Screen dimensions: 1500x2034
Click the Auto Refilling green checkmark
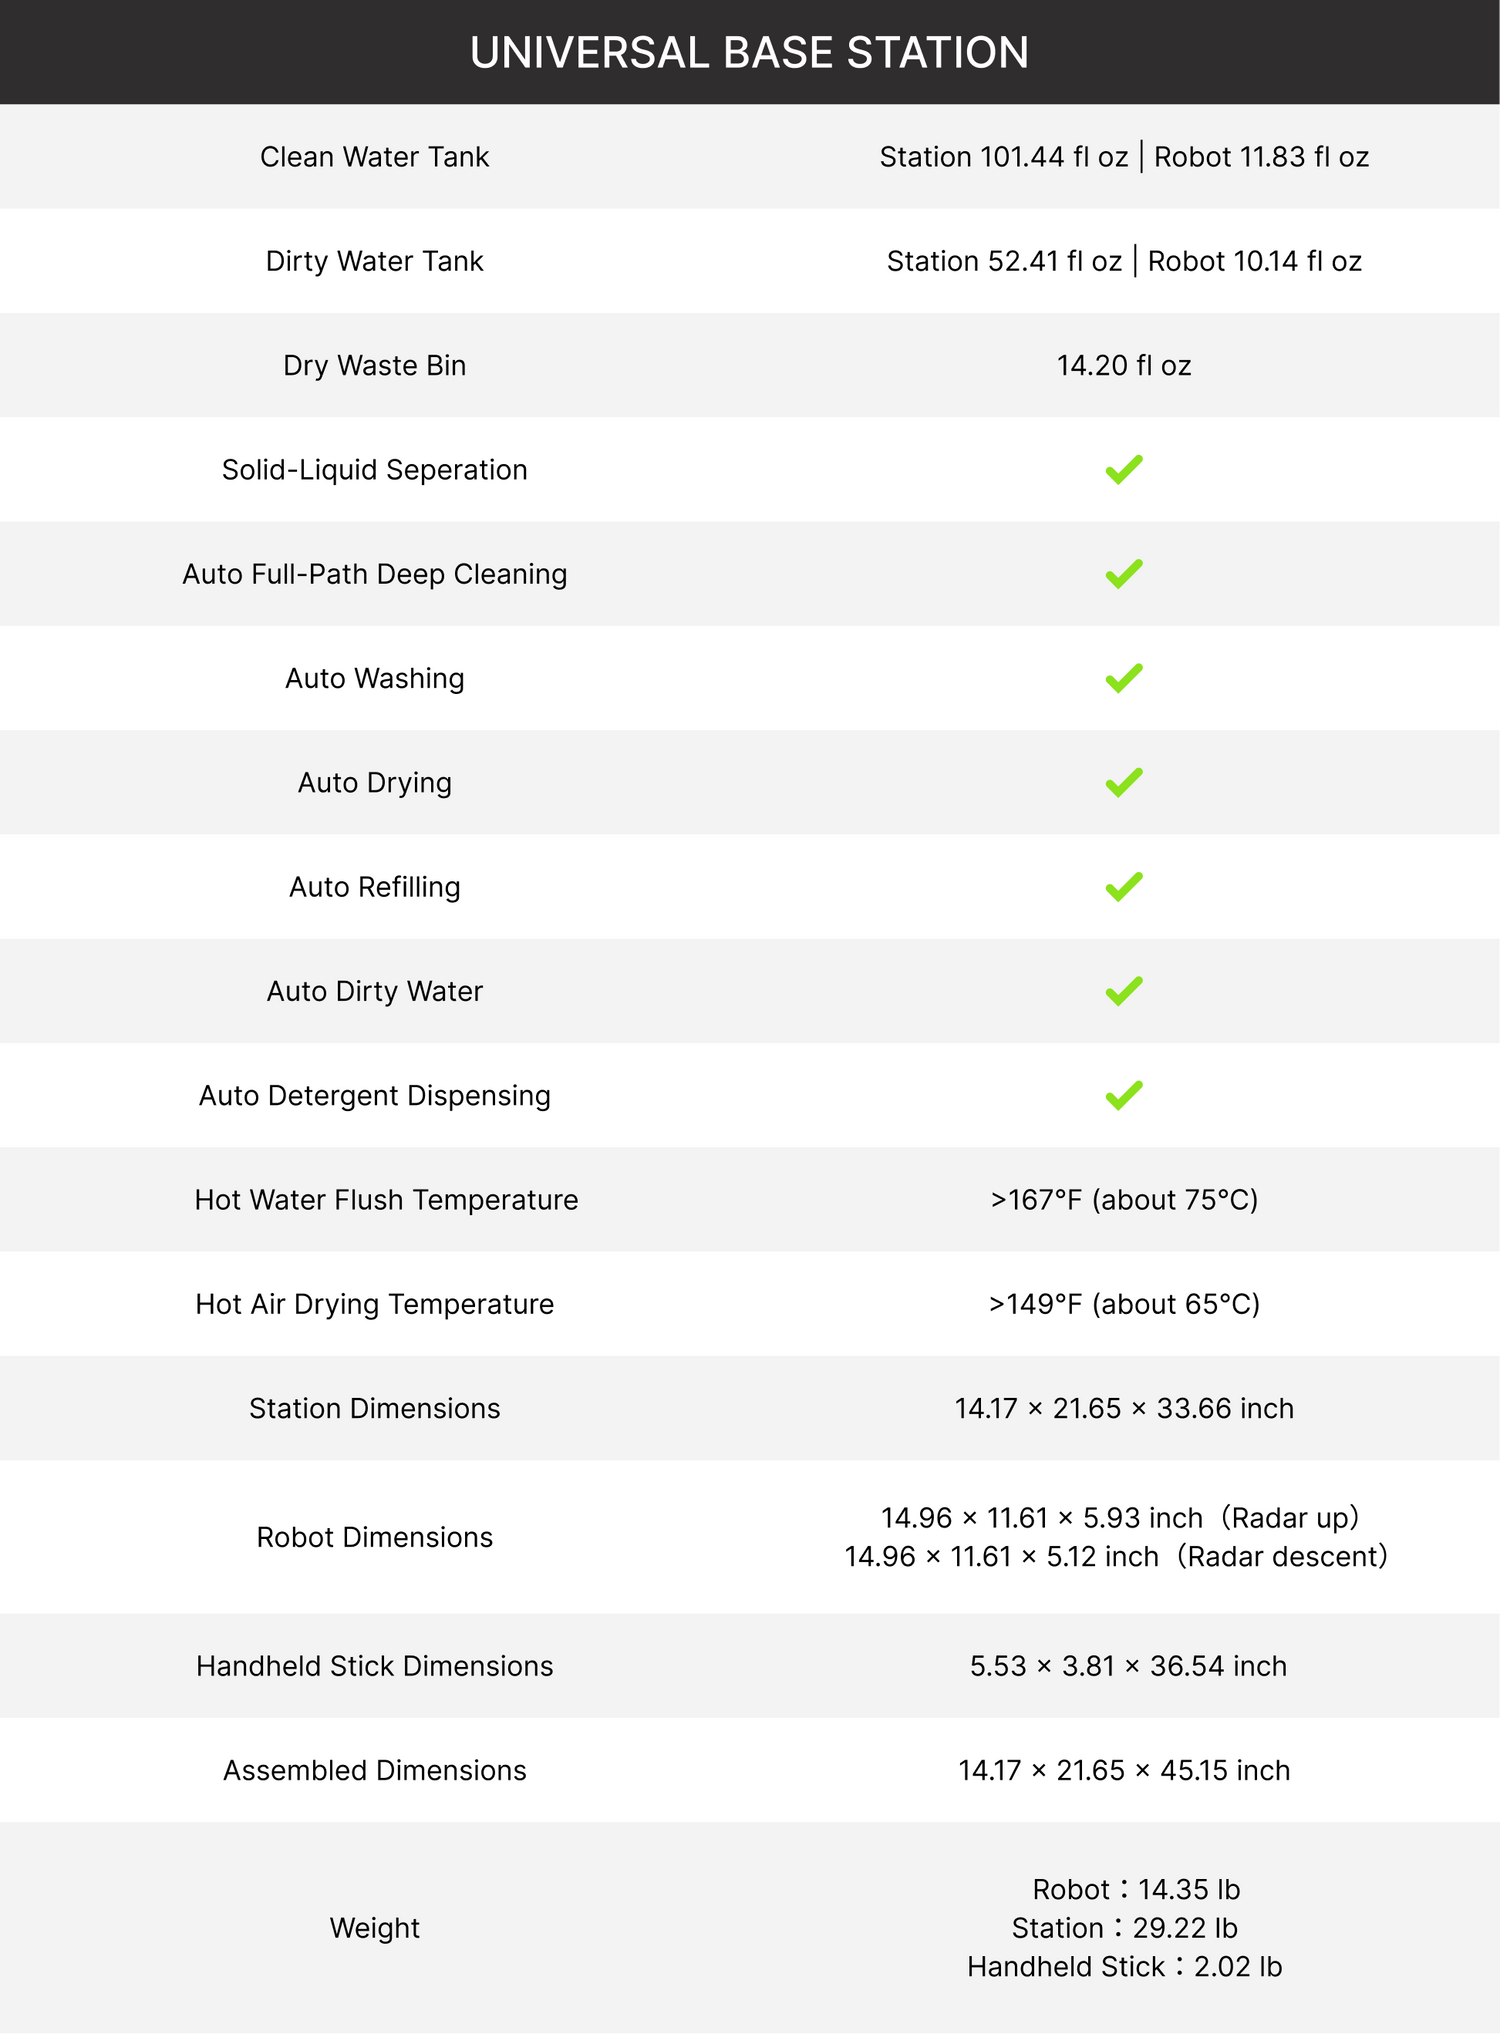point(1124,887)
